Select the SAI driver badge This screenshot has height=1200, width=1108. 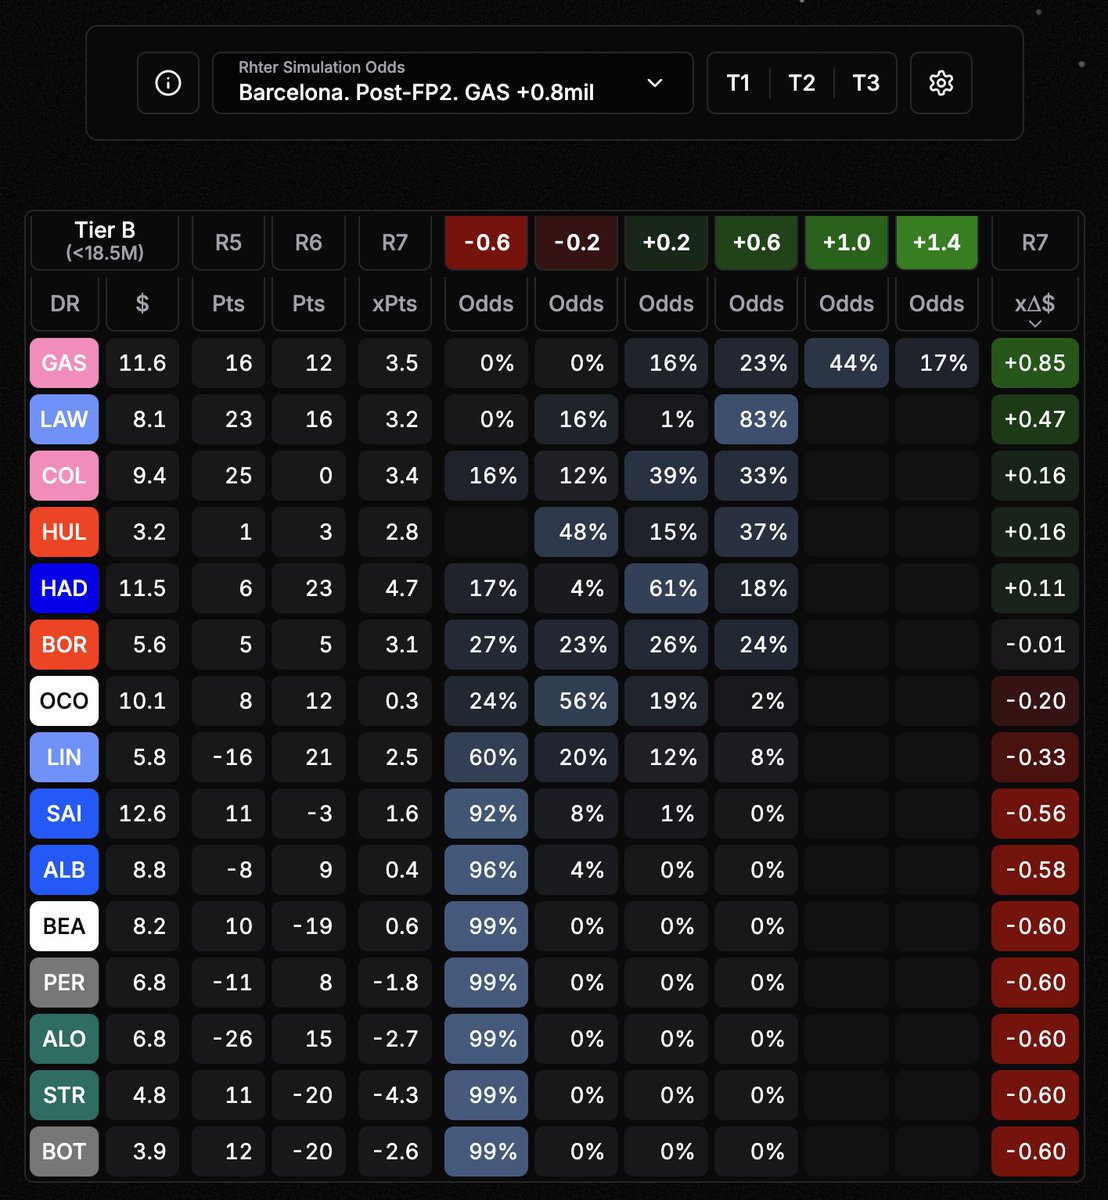65,813
